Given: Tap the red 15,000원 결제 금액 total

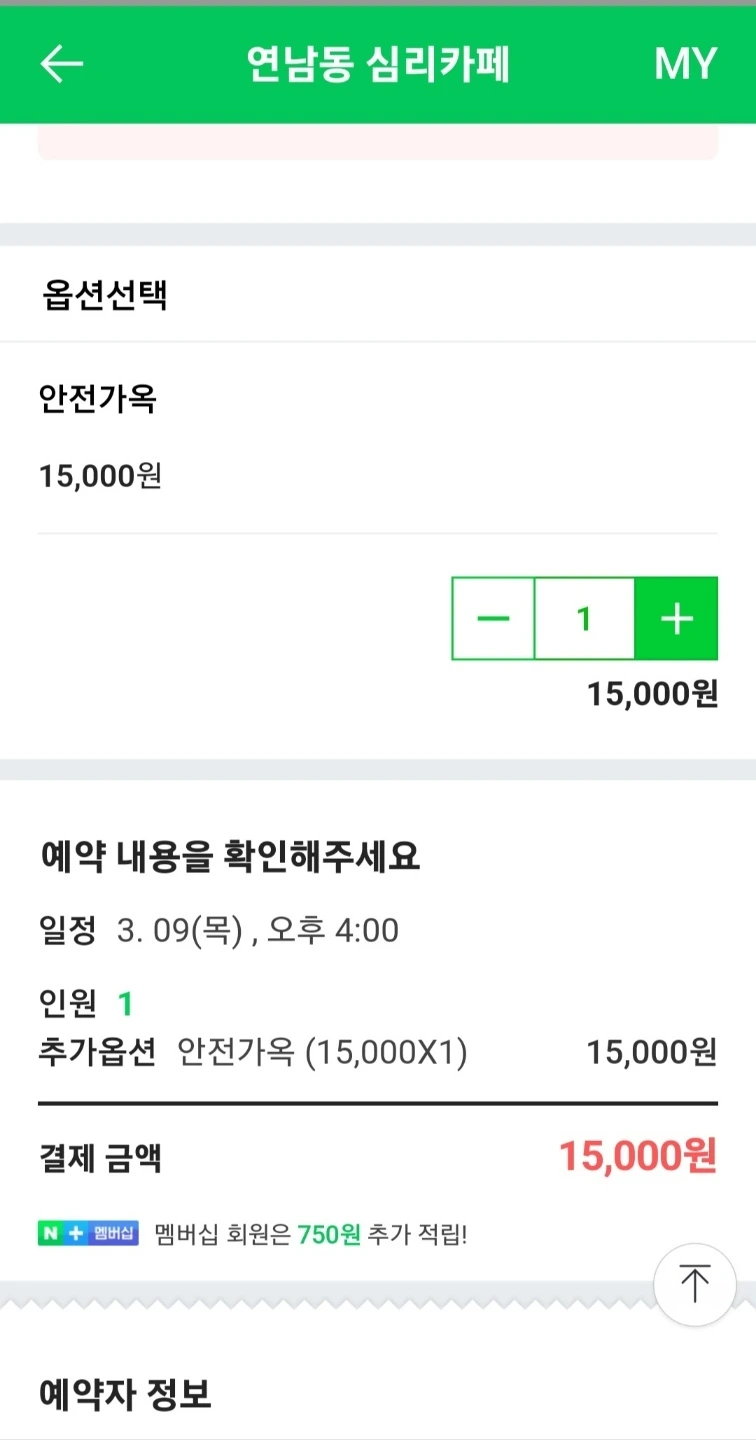Looking at the screenshot, I should click(x=638, y=1157).
